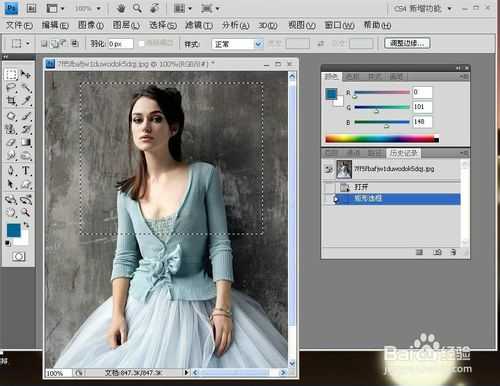Click the 调整边缘 Refine Edge button
The height and width of the screenshot is (386, 500).
pos(407,43)
